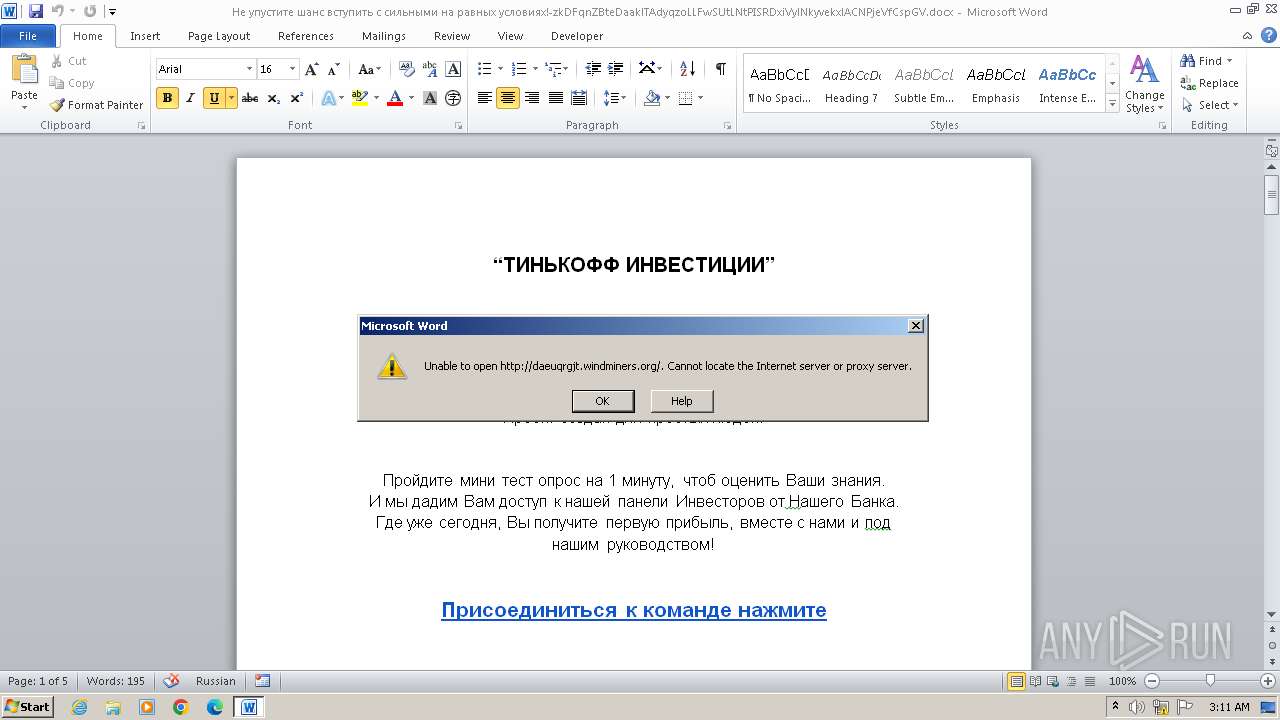Click Line Spacing icon
The height and width of the screenshot is (720, 1280).
click(612, 98)
